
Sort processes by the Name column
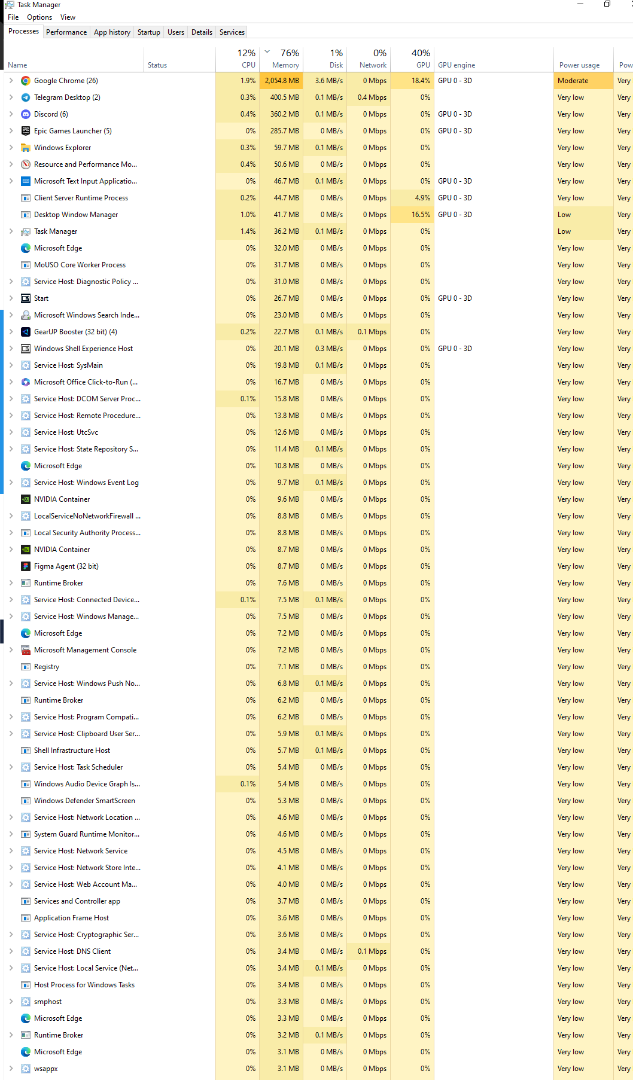click(x=74, y=59)
